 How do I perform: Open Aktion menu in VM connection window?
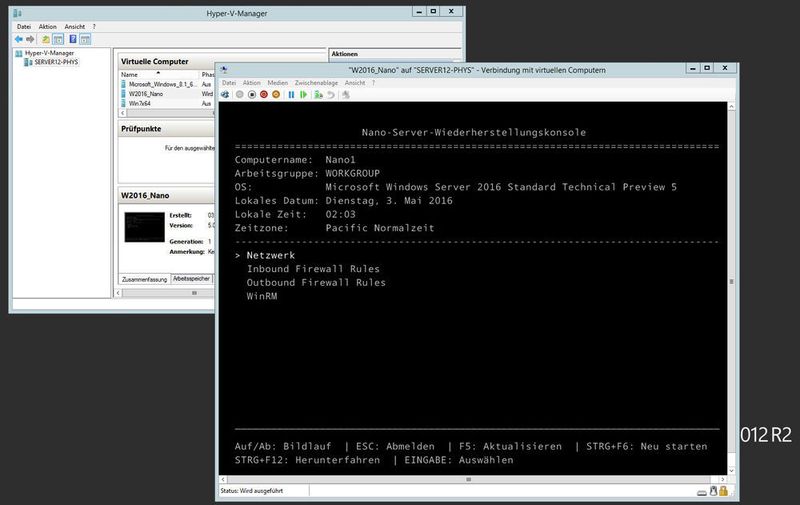pyautogui.click(x=252, y=83)
